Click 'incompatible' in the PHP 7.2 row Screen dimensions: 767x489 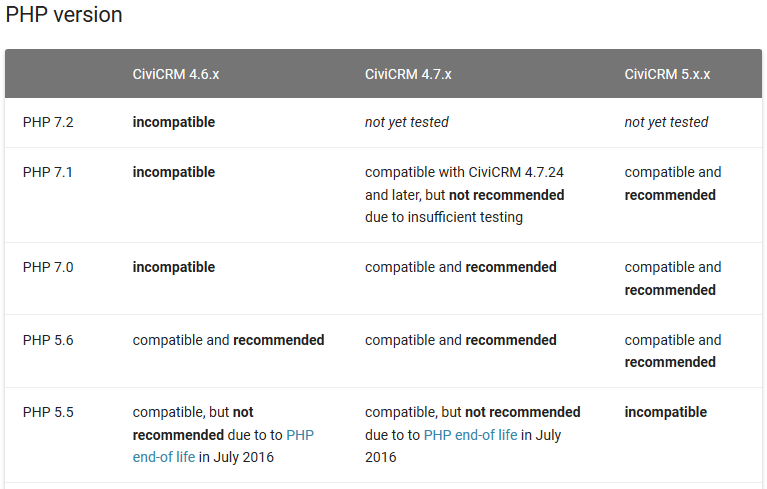(174, 122)
